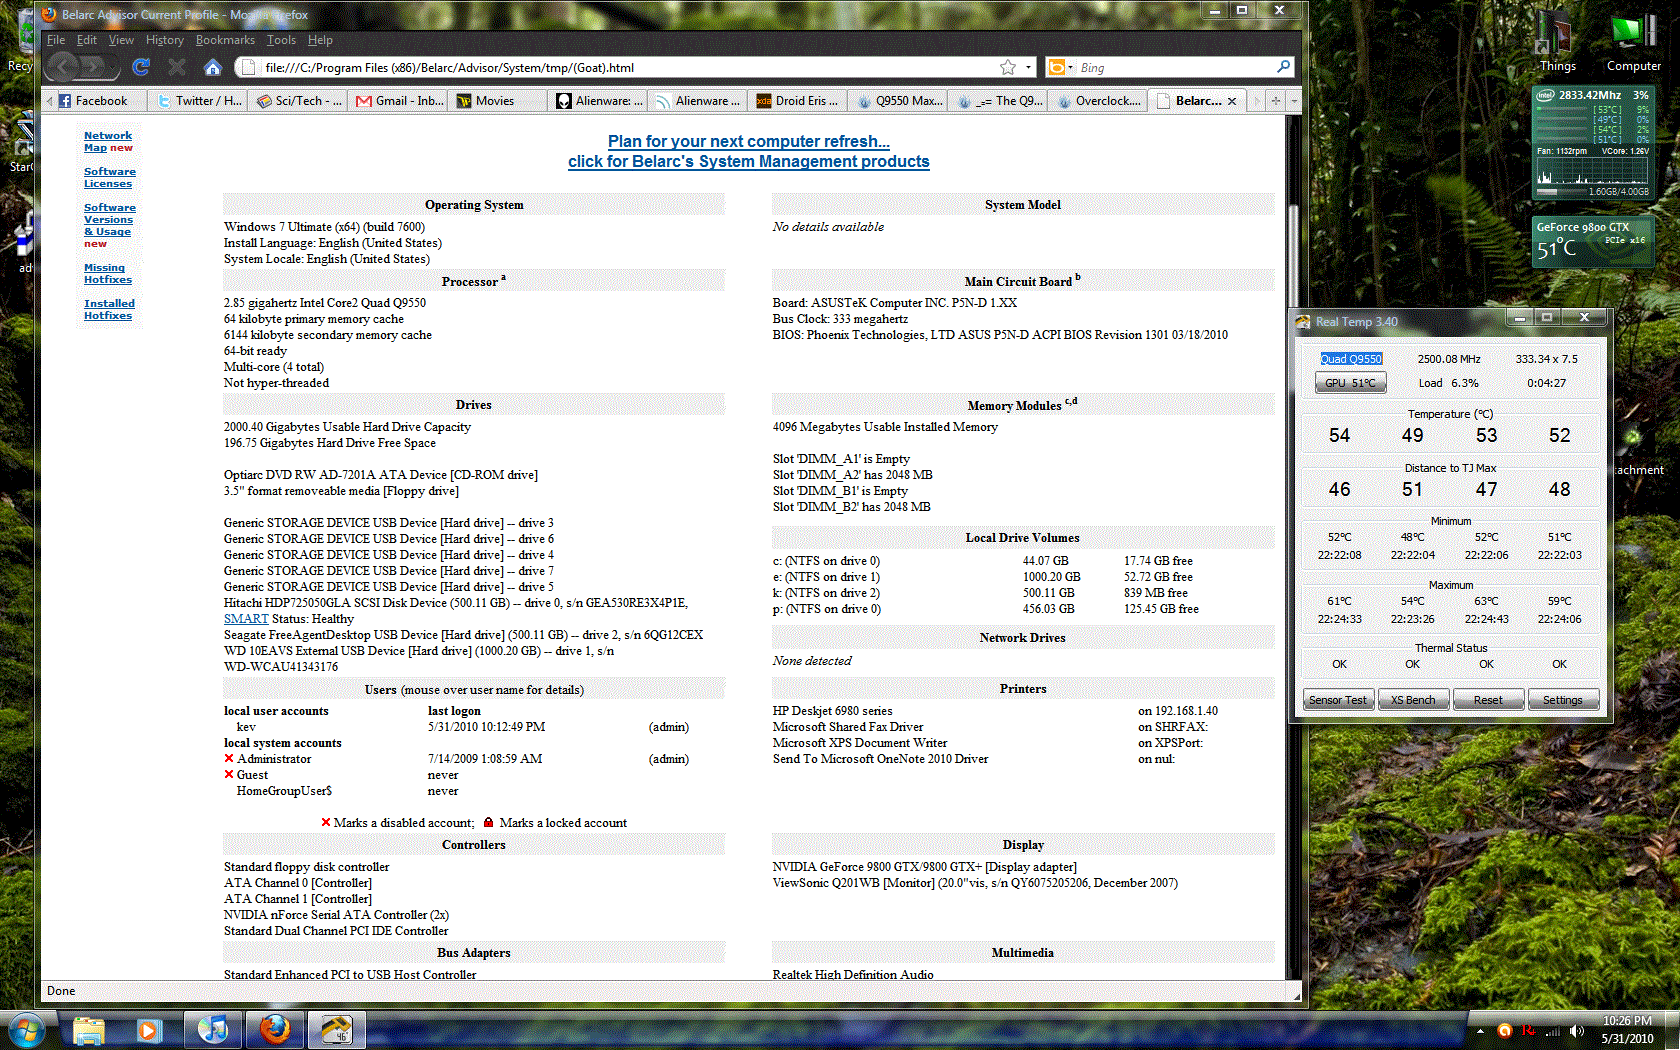Screen dimensions: 1680x1050
Task: Open the list all tabs dropdown
Action: (1294, 101)
